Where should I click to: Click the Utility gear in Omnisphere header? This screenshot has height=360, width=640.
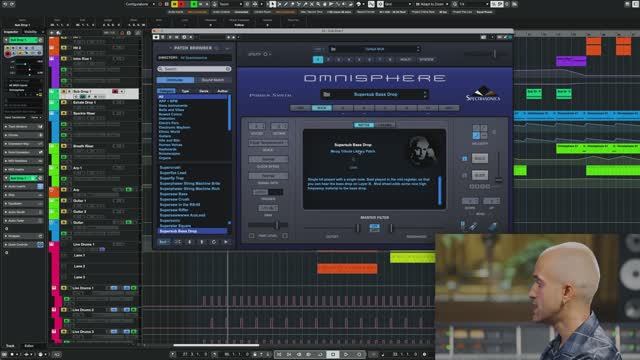click(x=266, y=54)
